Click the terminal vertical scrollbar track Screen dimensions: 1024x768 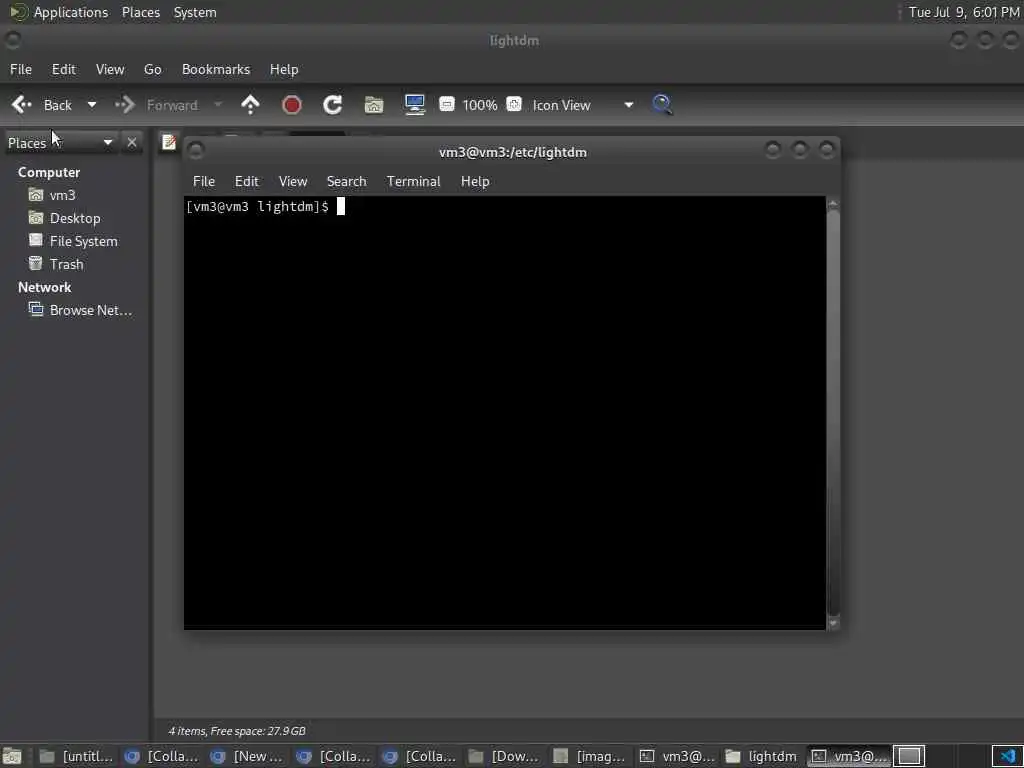(x=833, y=413)
